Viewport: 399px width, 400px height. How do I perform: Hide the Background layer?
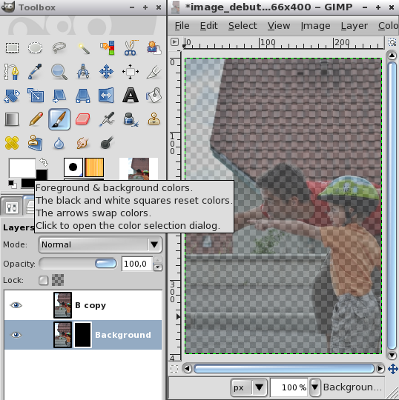[16, 335]
